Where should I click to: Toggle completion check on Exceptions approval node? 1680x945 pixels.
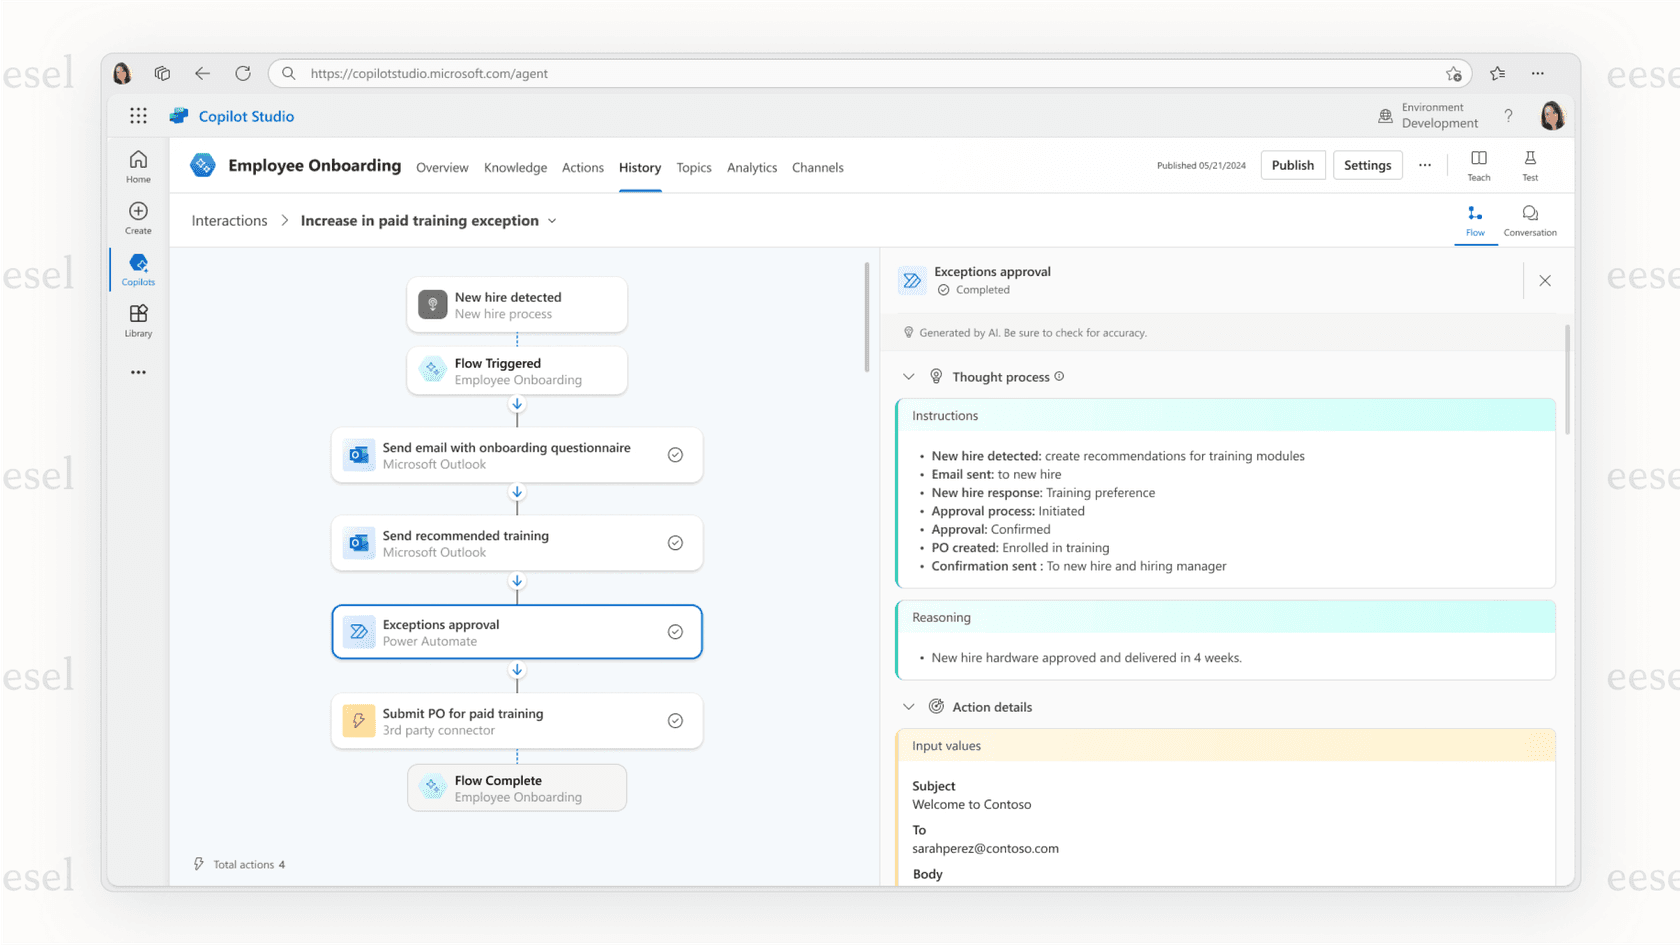pyautogui.click(x=675, y=632)
